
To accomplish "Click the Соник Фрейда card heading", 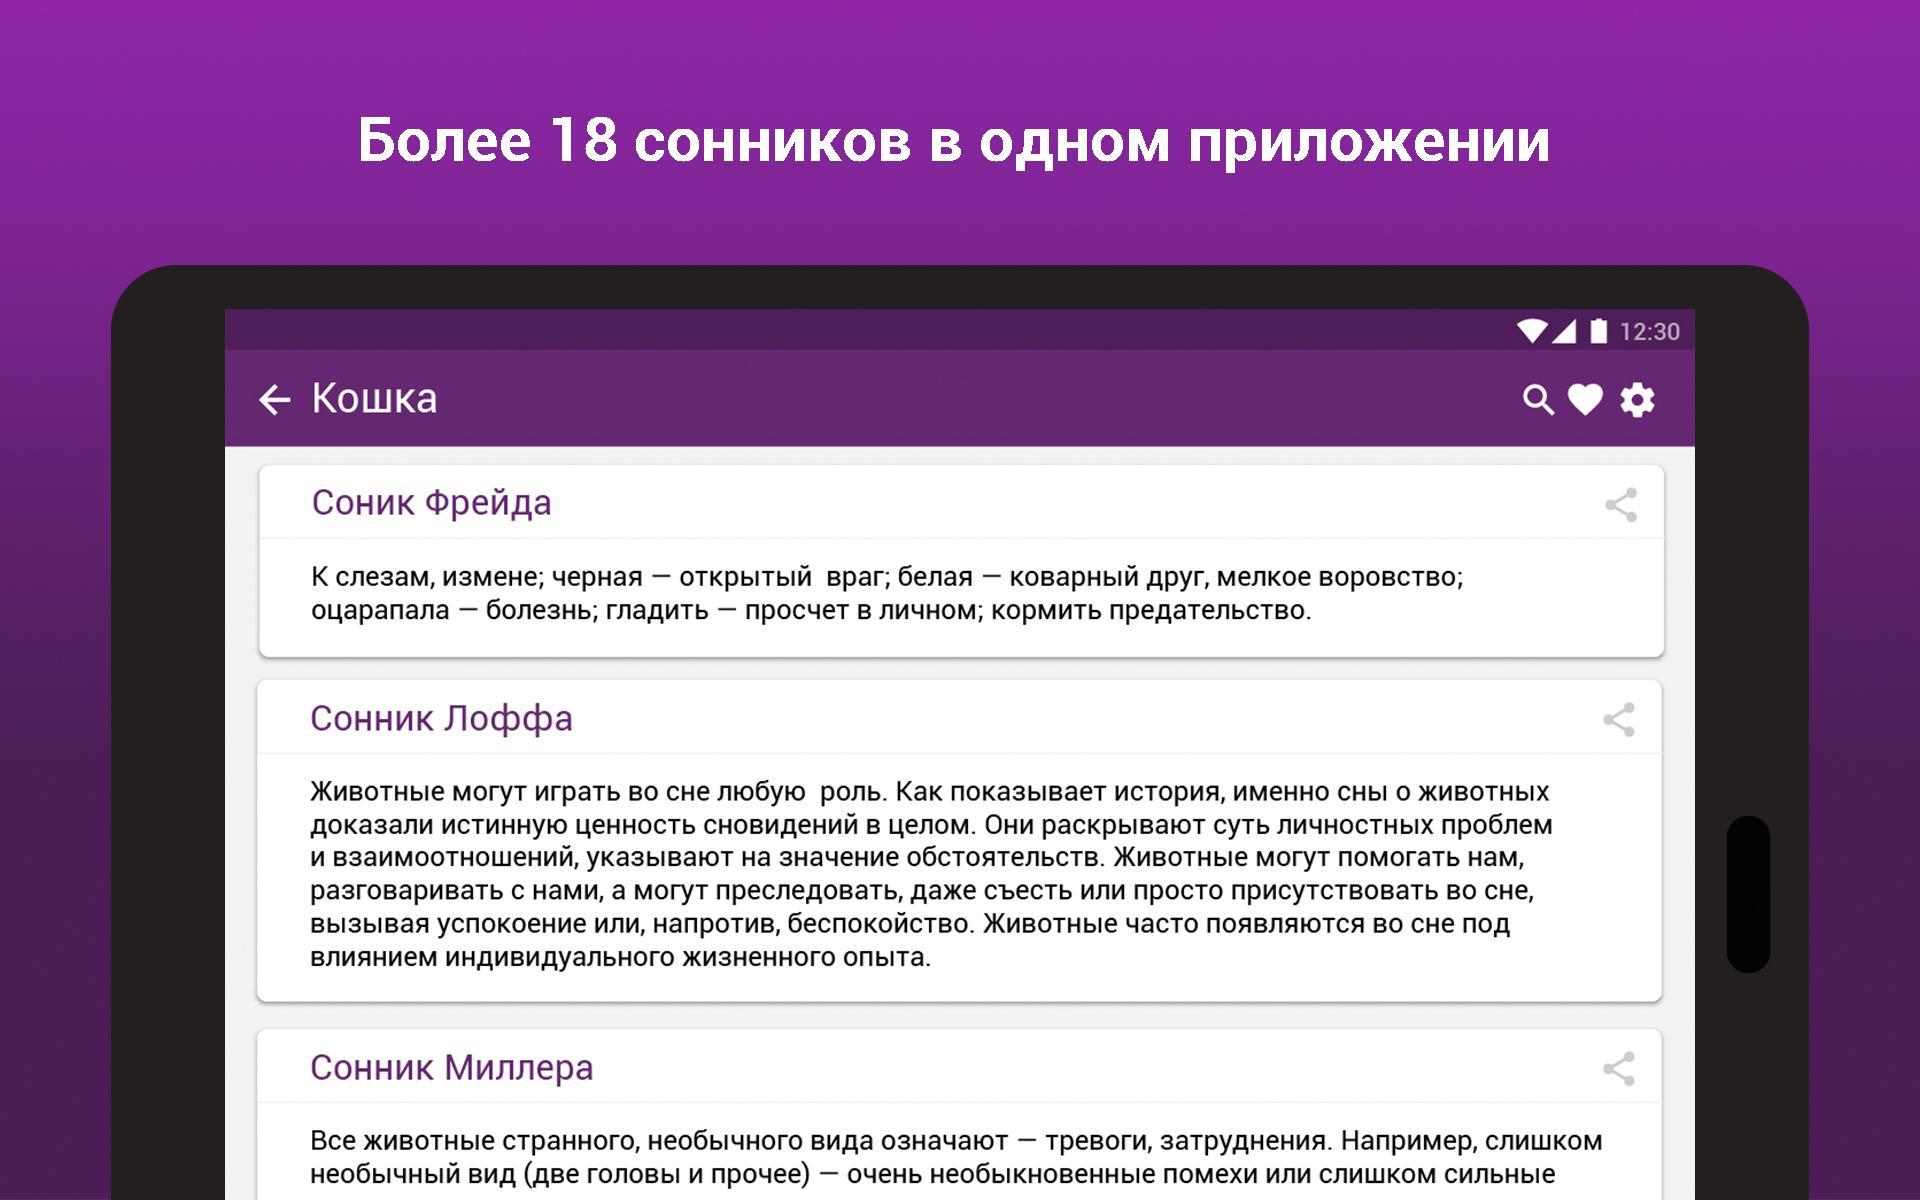I will 431,503.
